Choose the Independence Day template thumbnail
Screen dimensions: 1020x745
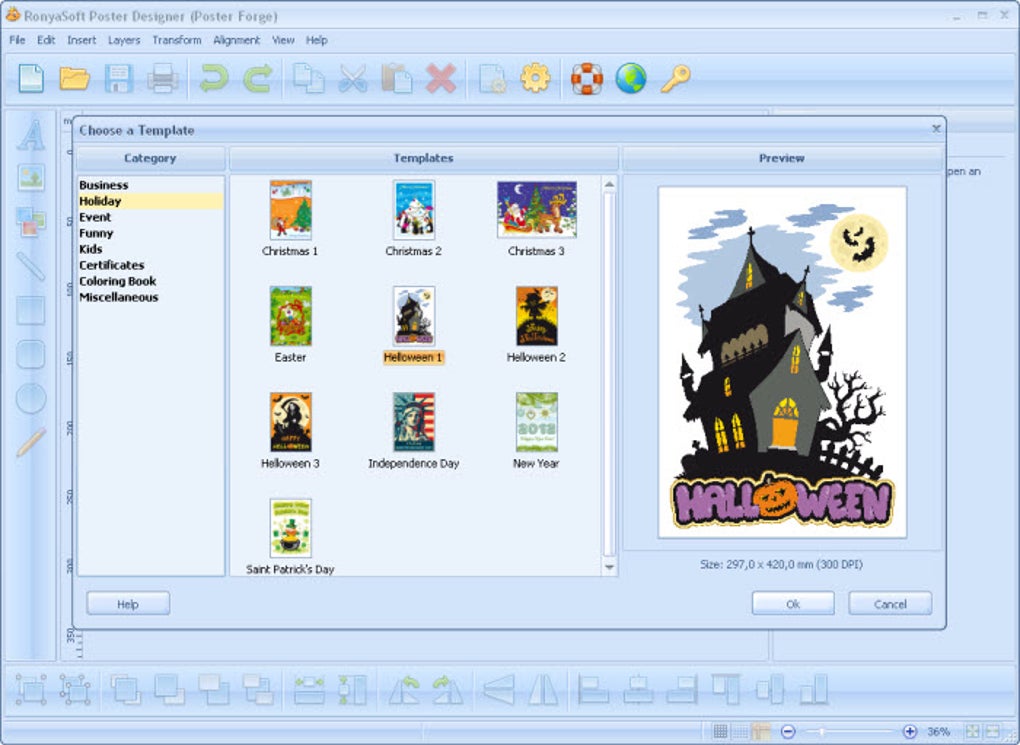point(414,422)
